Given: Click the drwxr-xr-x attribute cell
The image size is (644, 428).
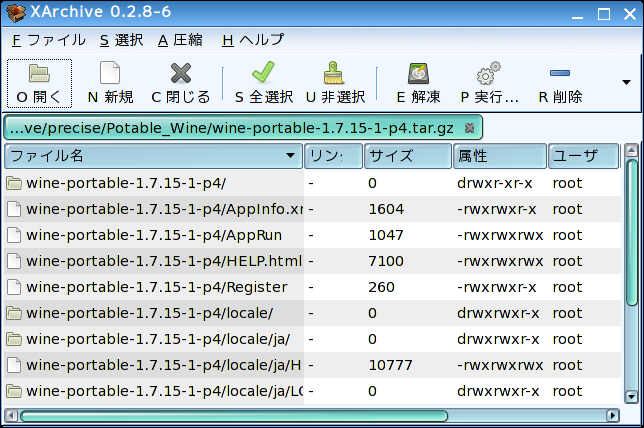Looking at the screenshot, I should click(494, 183).
